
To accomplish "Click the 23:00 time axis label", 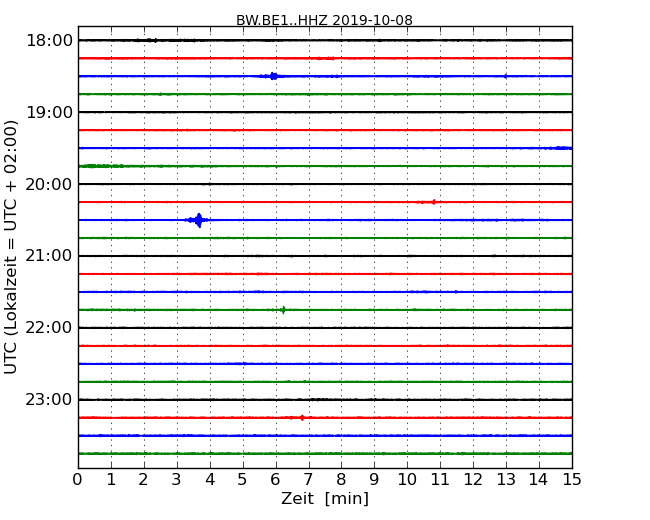I will click(x=49, y=399).
